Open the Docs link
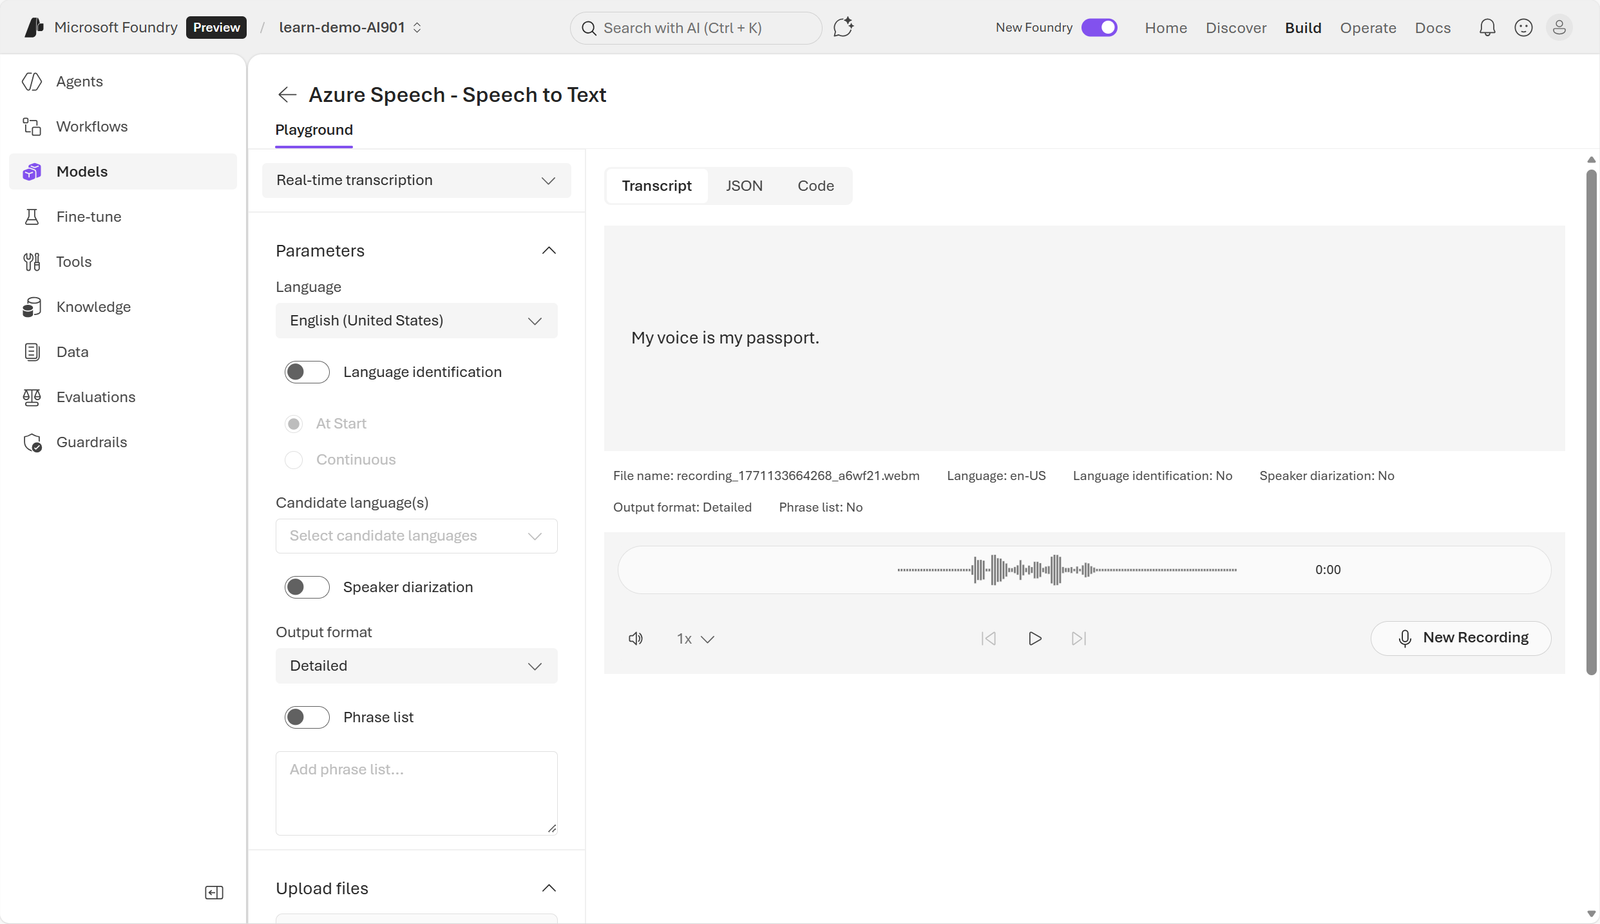This screenshot has width=1600, height=924. coord(1433,28)
